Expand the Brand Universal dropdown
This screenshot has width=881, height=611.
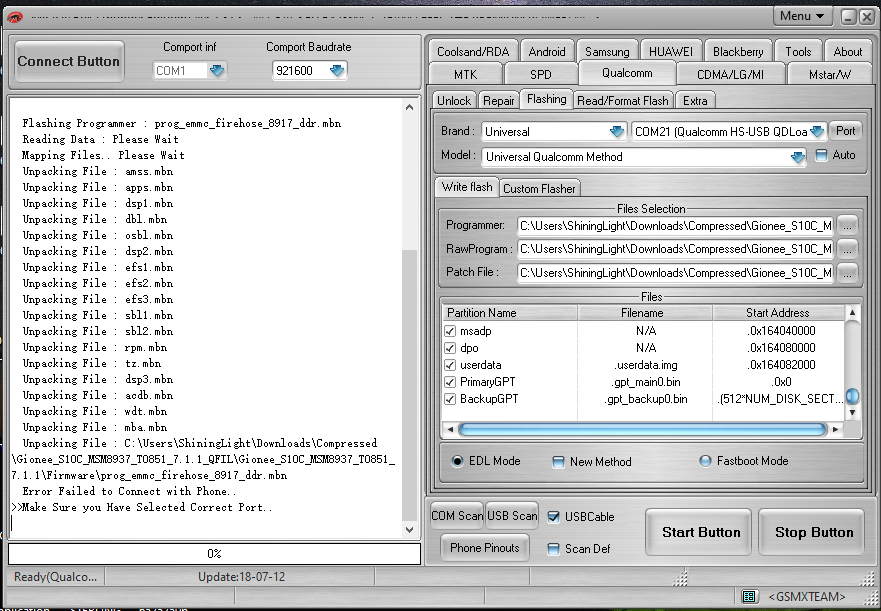[617, 132]
